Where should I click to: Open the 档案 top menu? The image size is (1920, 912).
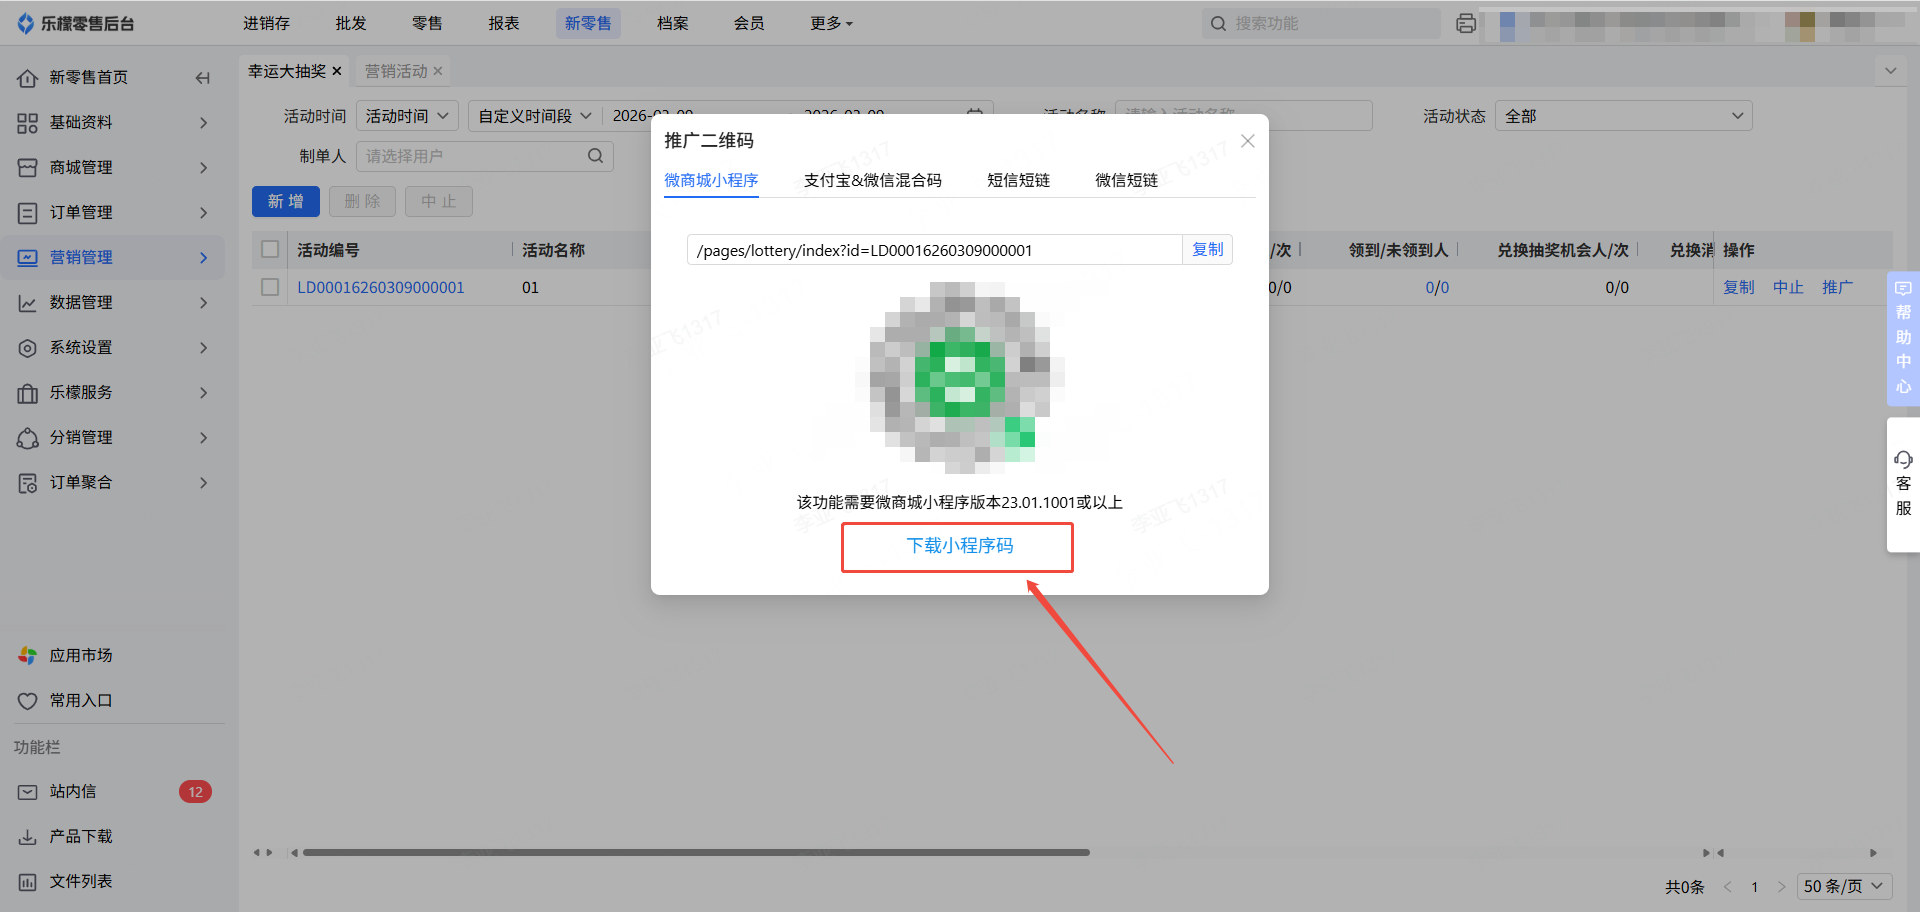673,23
